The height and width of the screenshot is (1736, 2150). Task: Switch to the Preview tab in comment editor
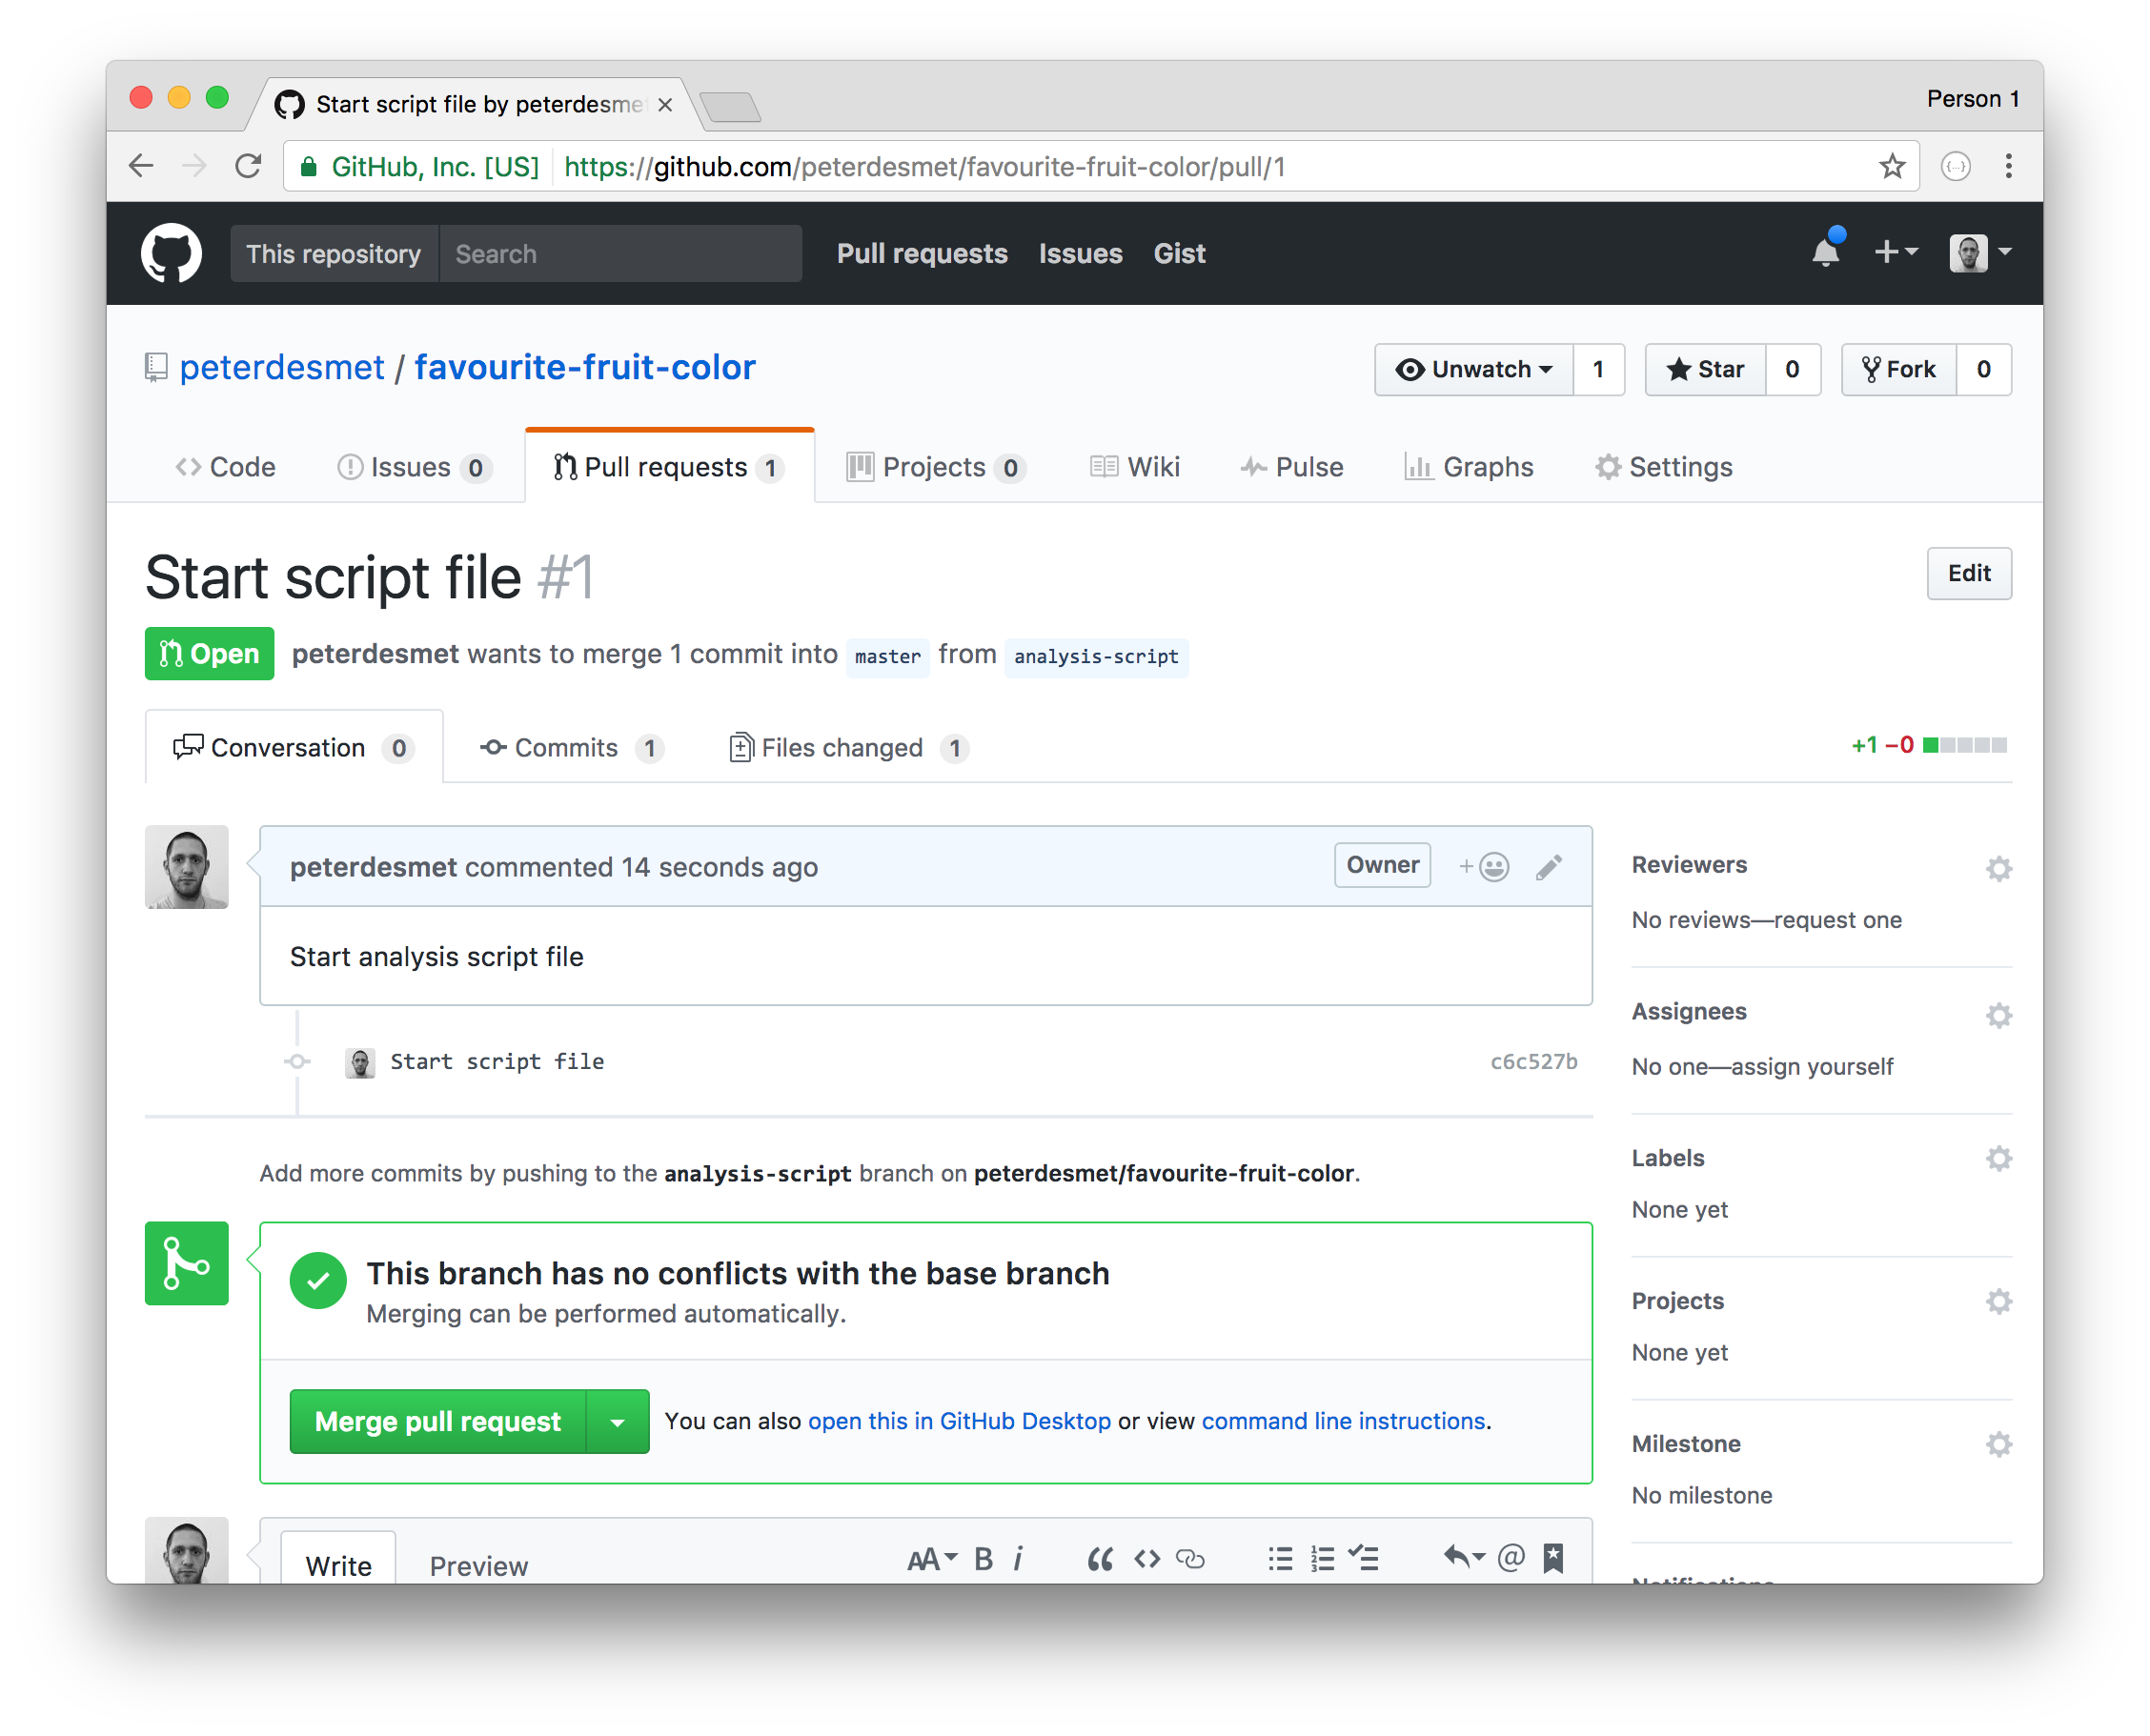click(x=479, y=1565)
